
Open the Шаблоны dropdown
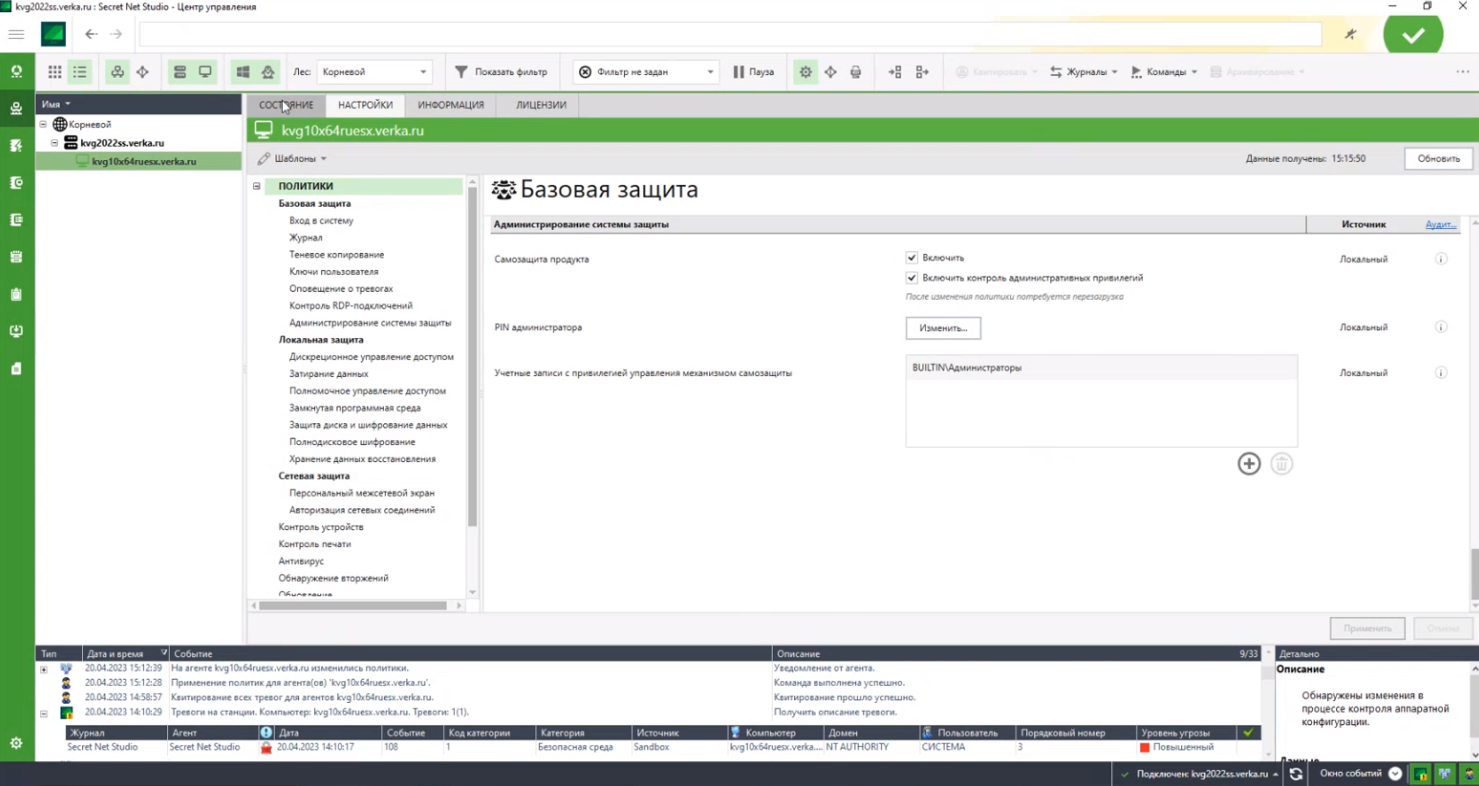coord(293,158)
